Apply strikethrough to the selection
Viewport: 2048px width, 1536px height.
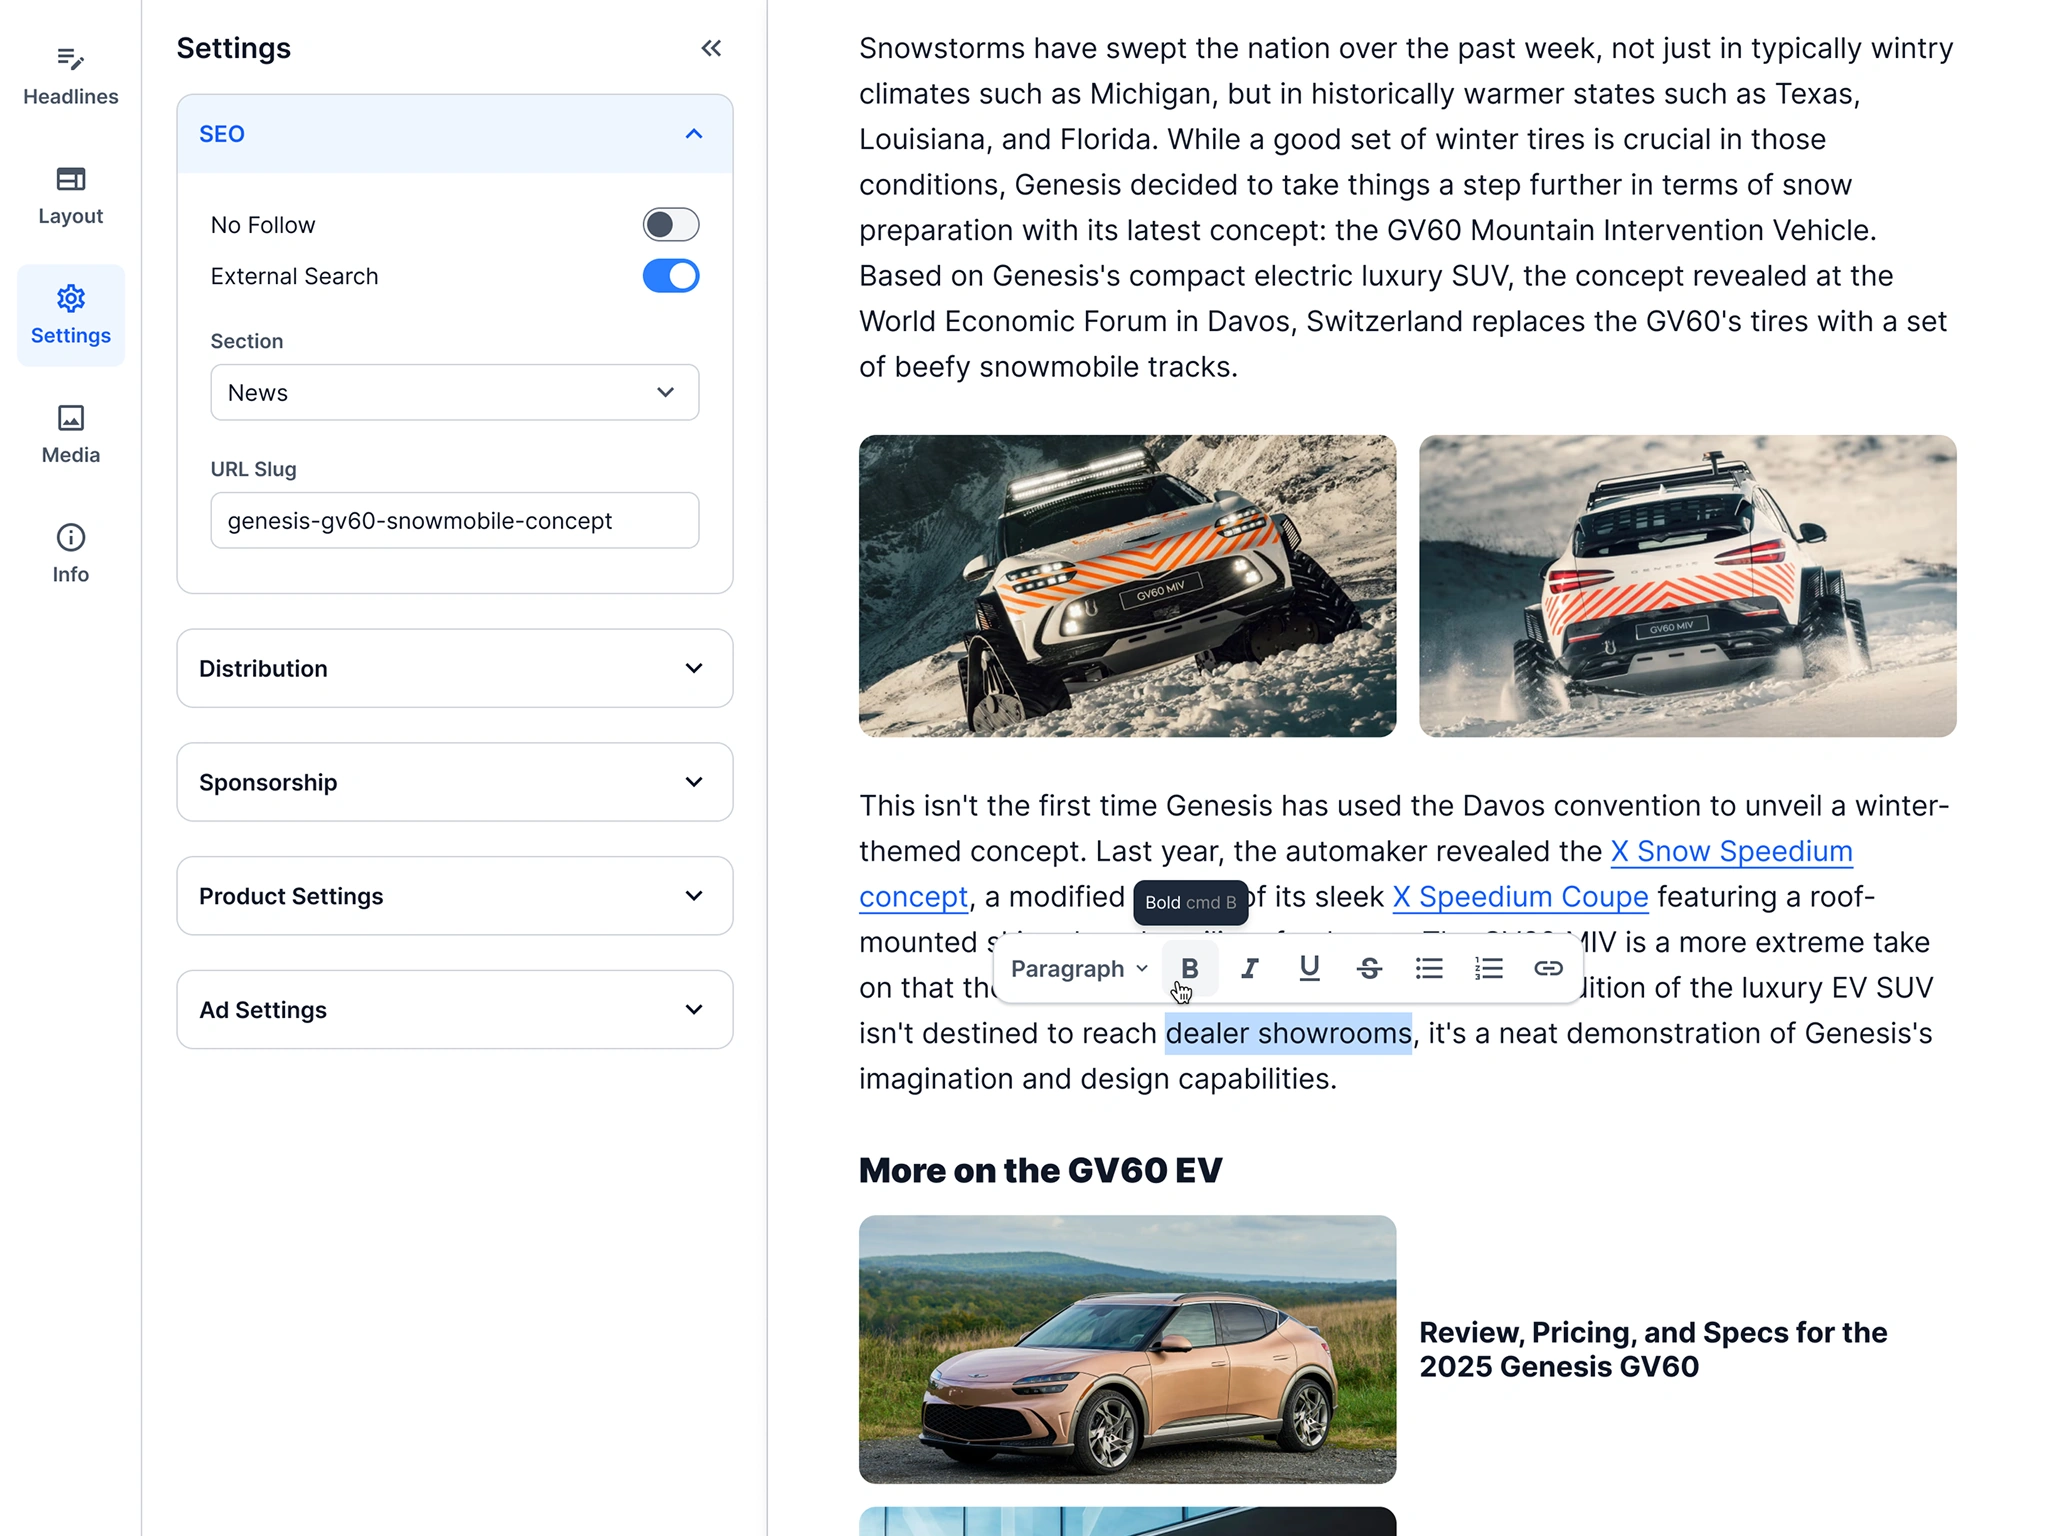[x=1369, y=967]
